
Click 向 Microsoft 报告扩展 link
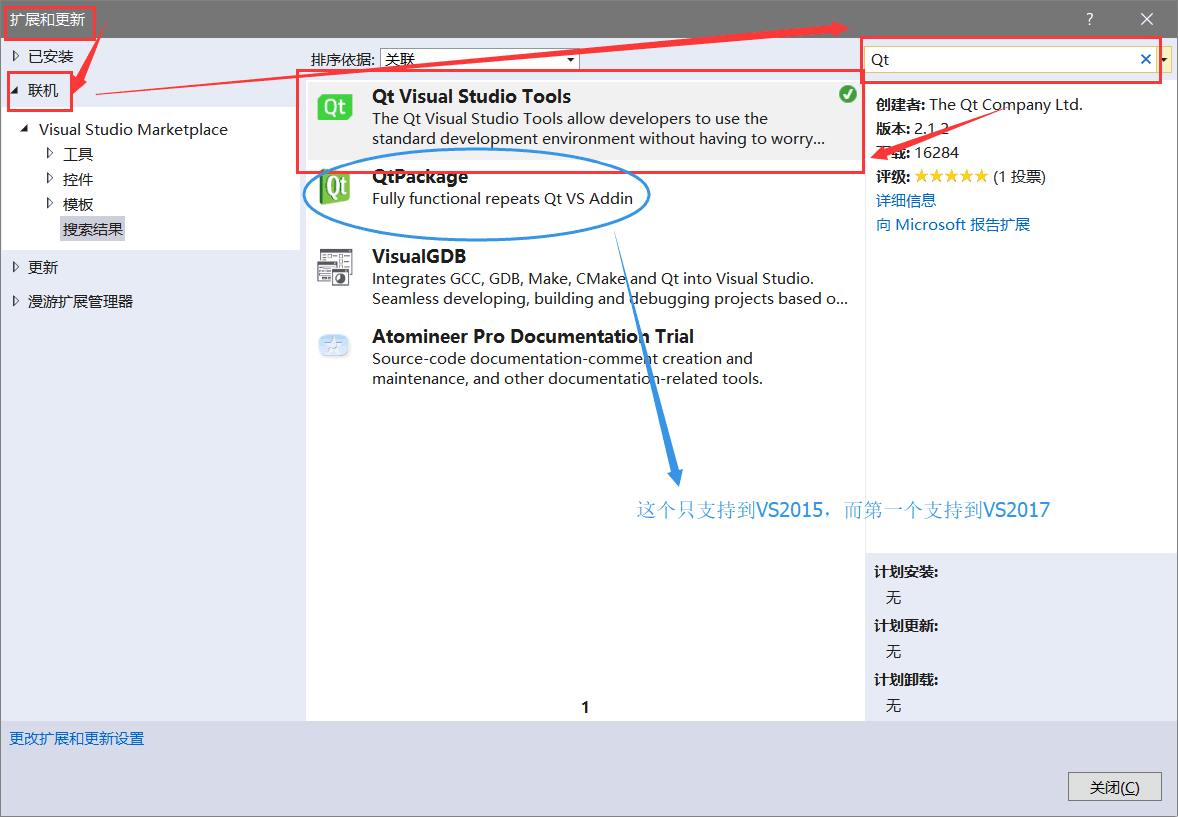coord(953,225)
